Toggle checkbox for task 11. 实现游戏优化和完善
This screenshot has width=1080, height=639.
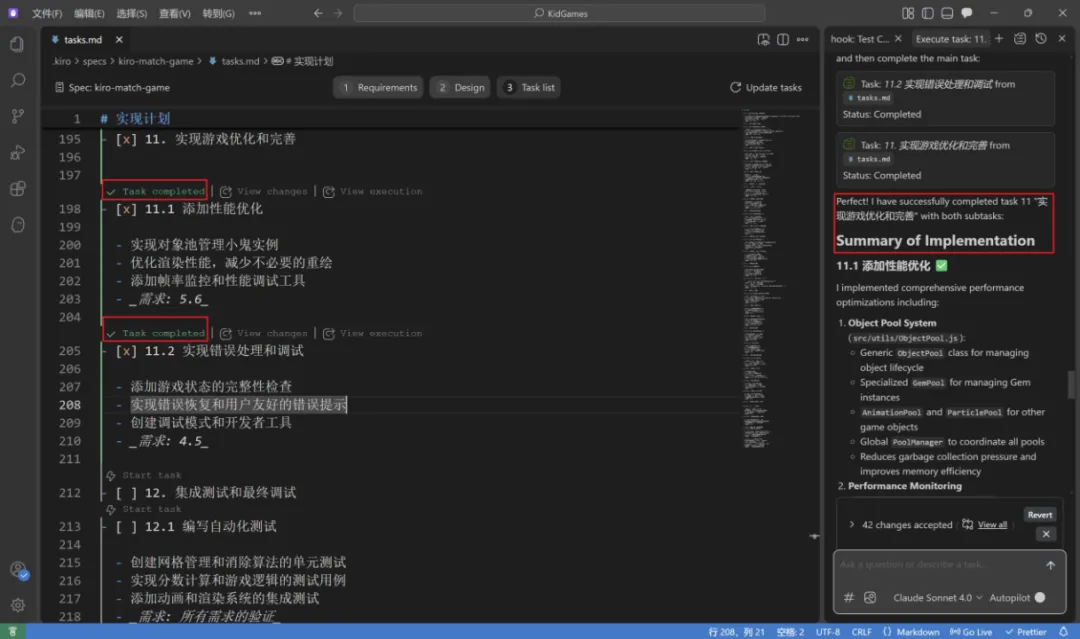pyautogui.click(x=126, y=139)
